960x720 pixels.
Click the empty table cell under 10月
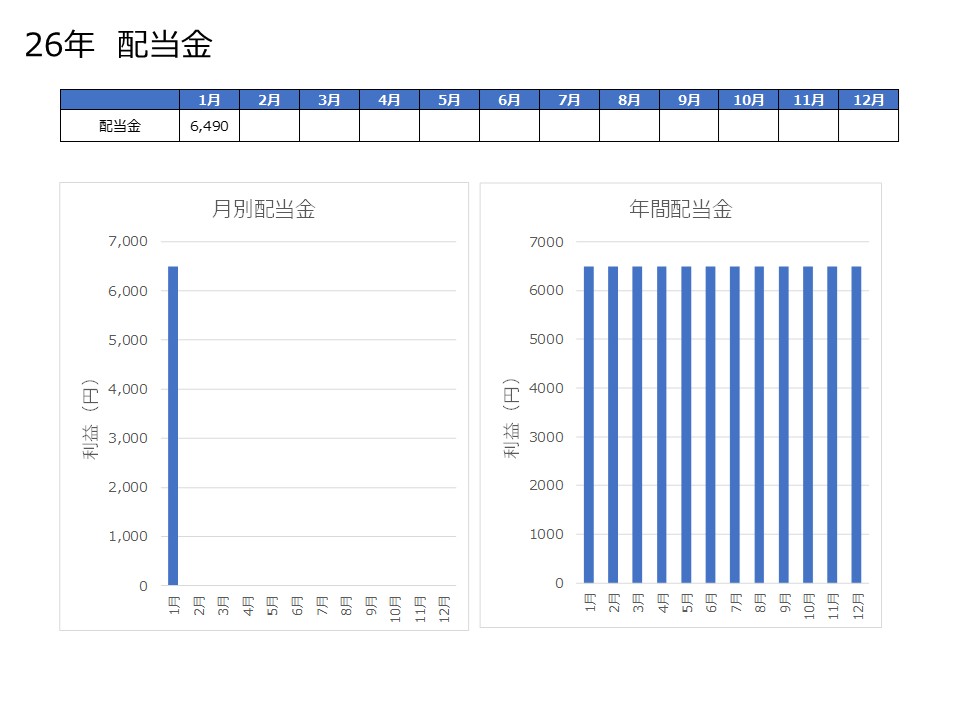click(748, 126)
